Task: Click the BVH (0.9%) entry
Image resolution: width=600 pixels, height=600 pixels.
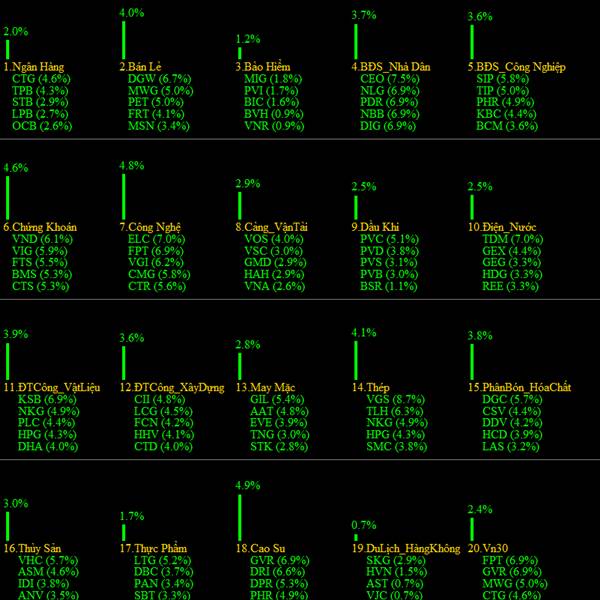Action: coord(274,114)
